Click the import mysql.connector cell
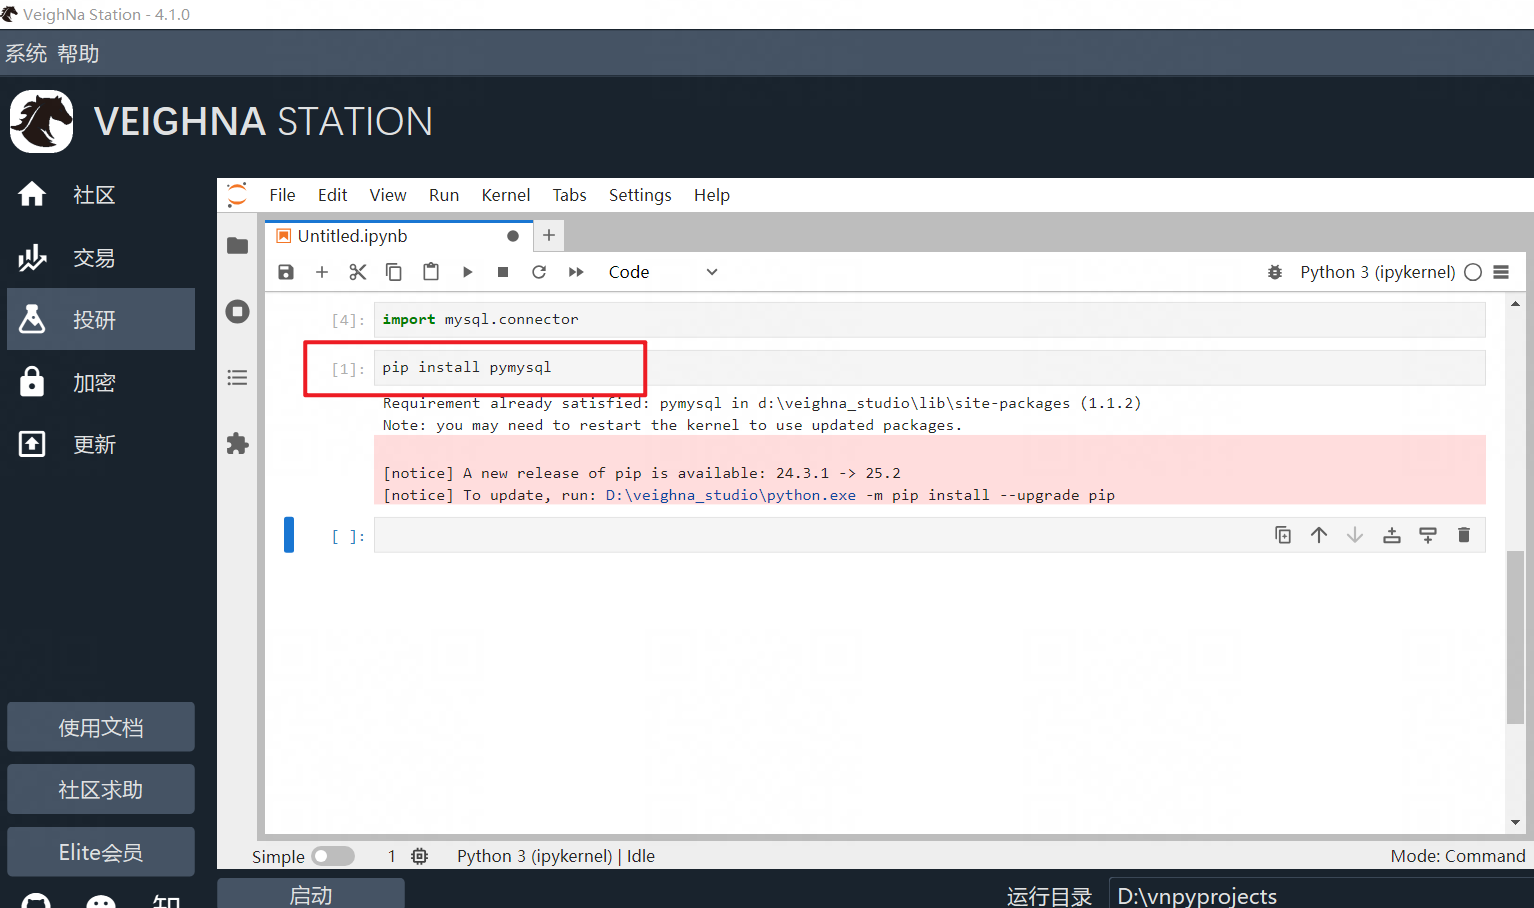The height and width of the screenshot is (908, 1534). coord(930,320)
